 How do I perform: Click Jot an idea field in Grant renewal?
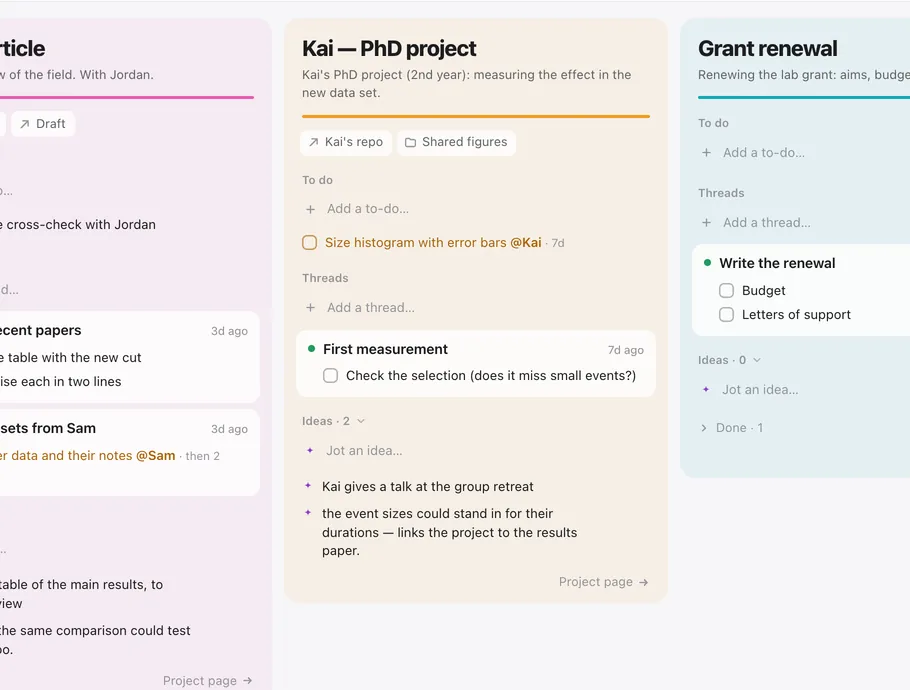tap(760, 389)
